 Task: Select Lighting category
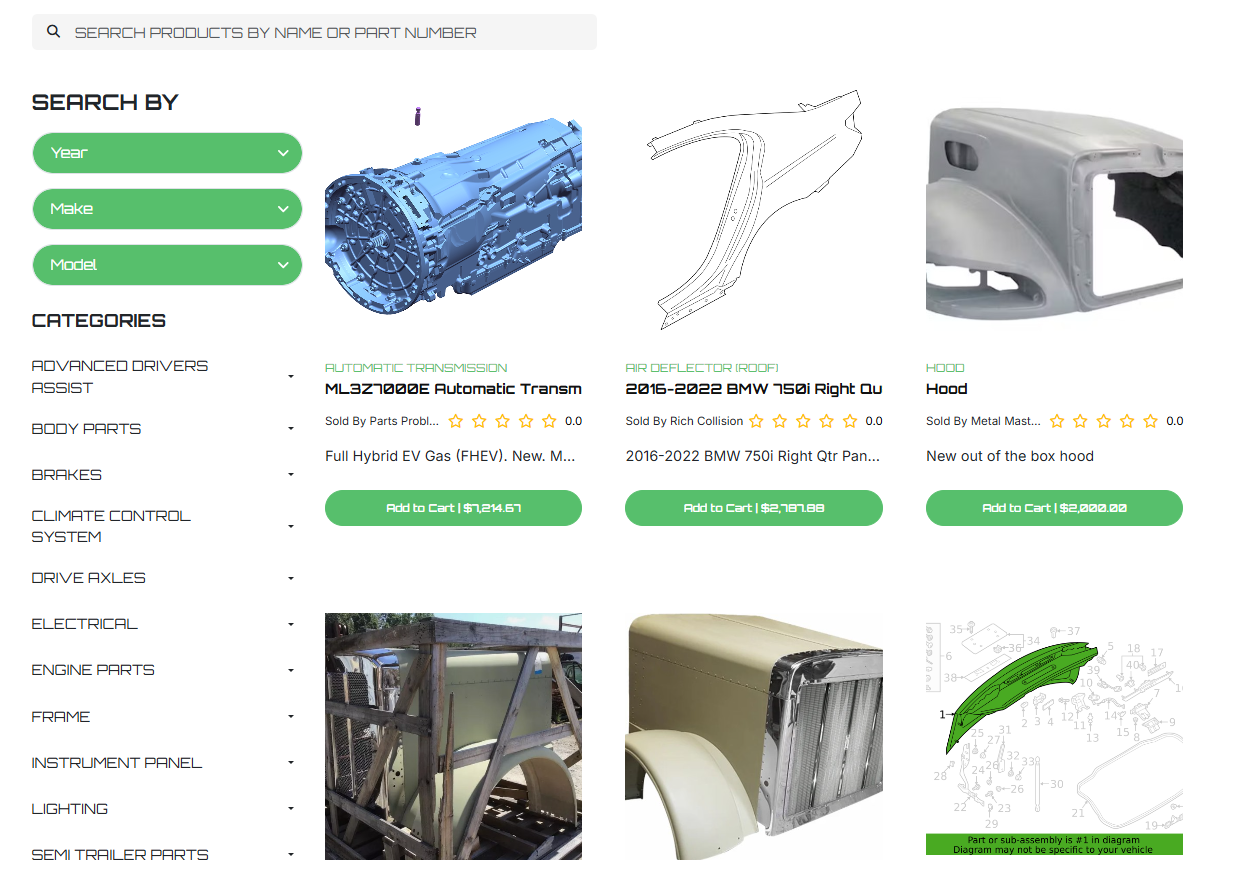(70, 809)
